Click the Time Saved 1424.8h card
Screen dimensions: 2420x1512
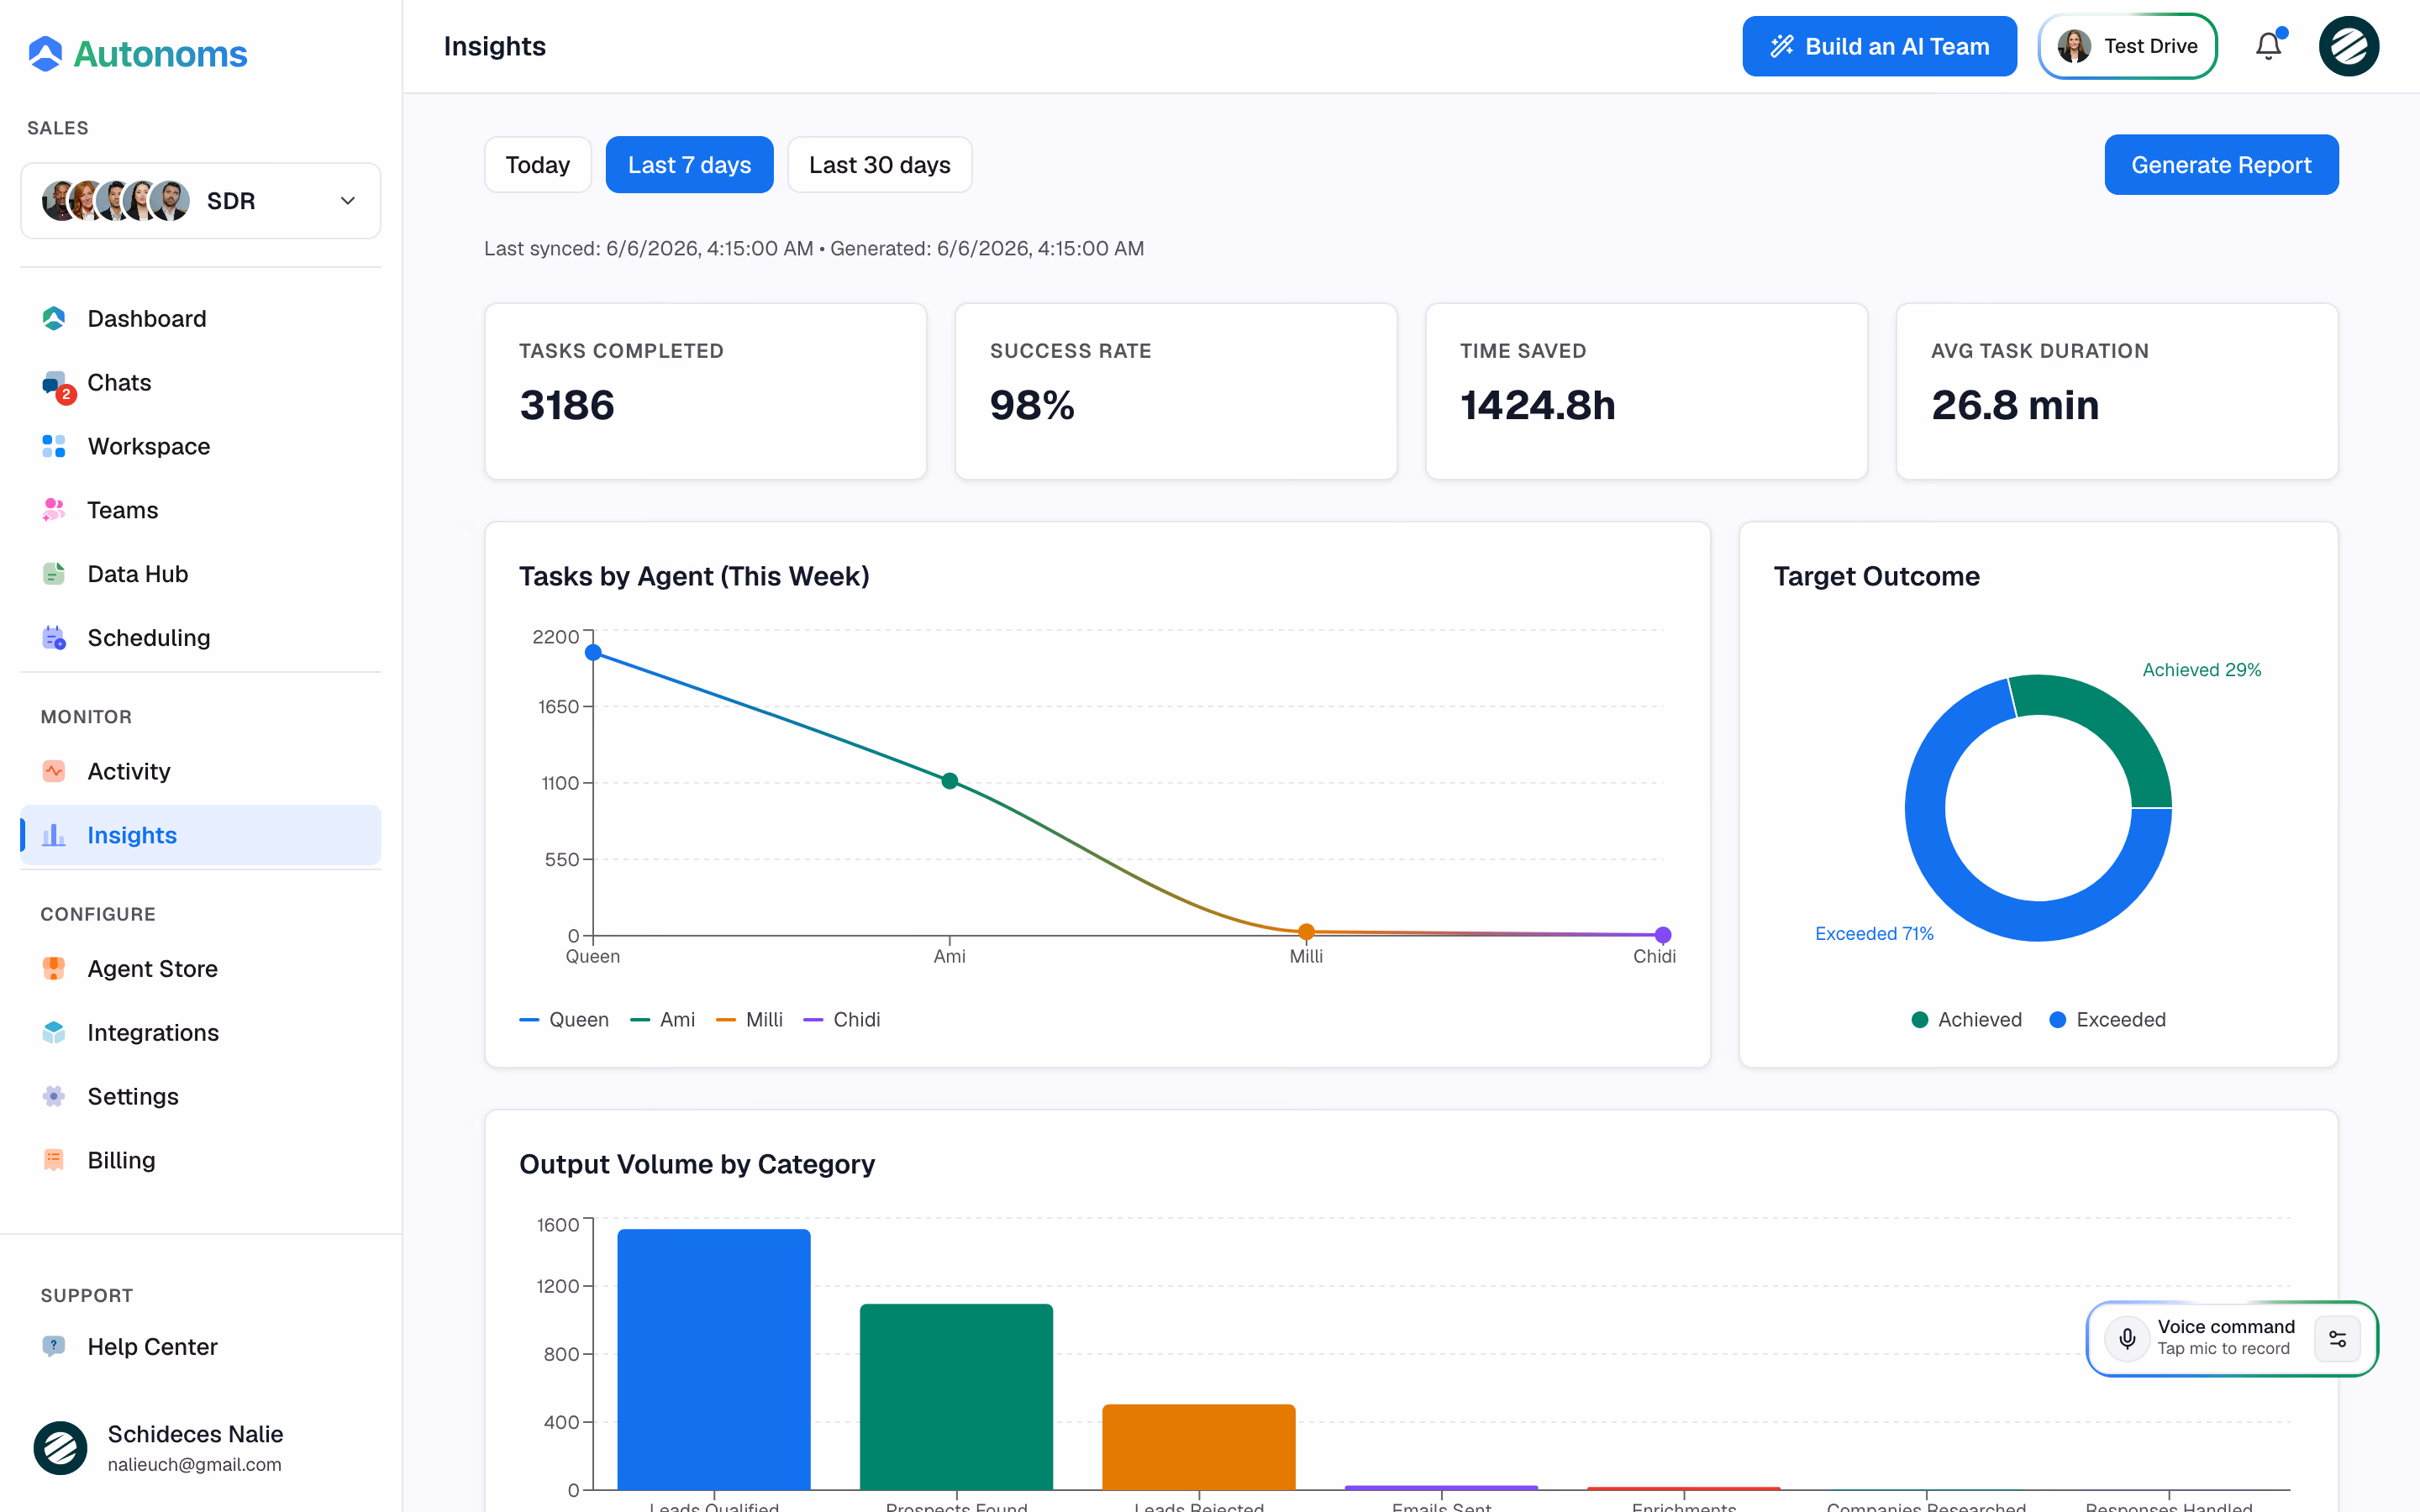click(x=1647, y=391)
